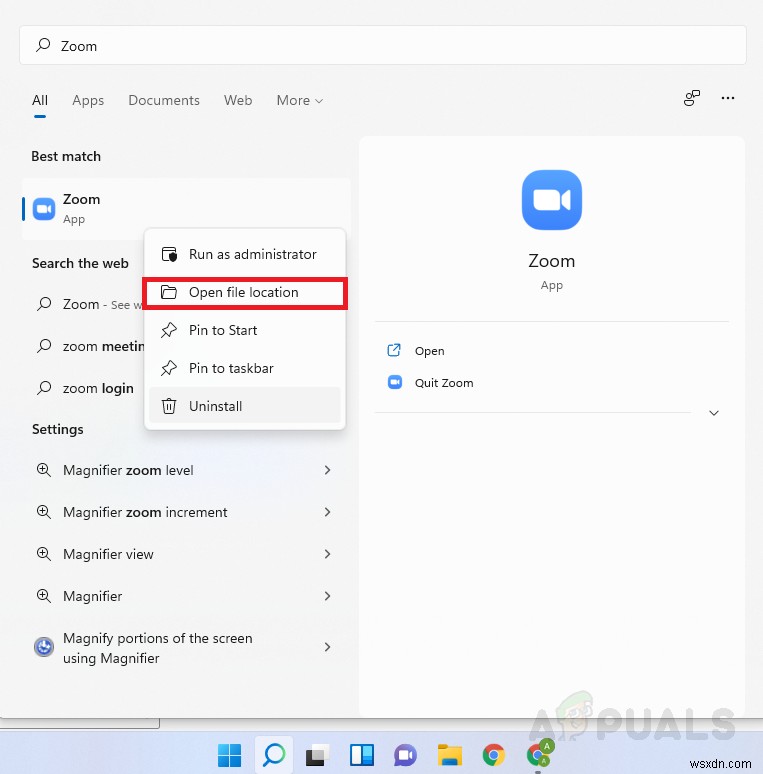The height and width of the screenshot is (774, 763).
Task: Expand the More filter dropdown
Action: click(x=300, y=100)
